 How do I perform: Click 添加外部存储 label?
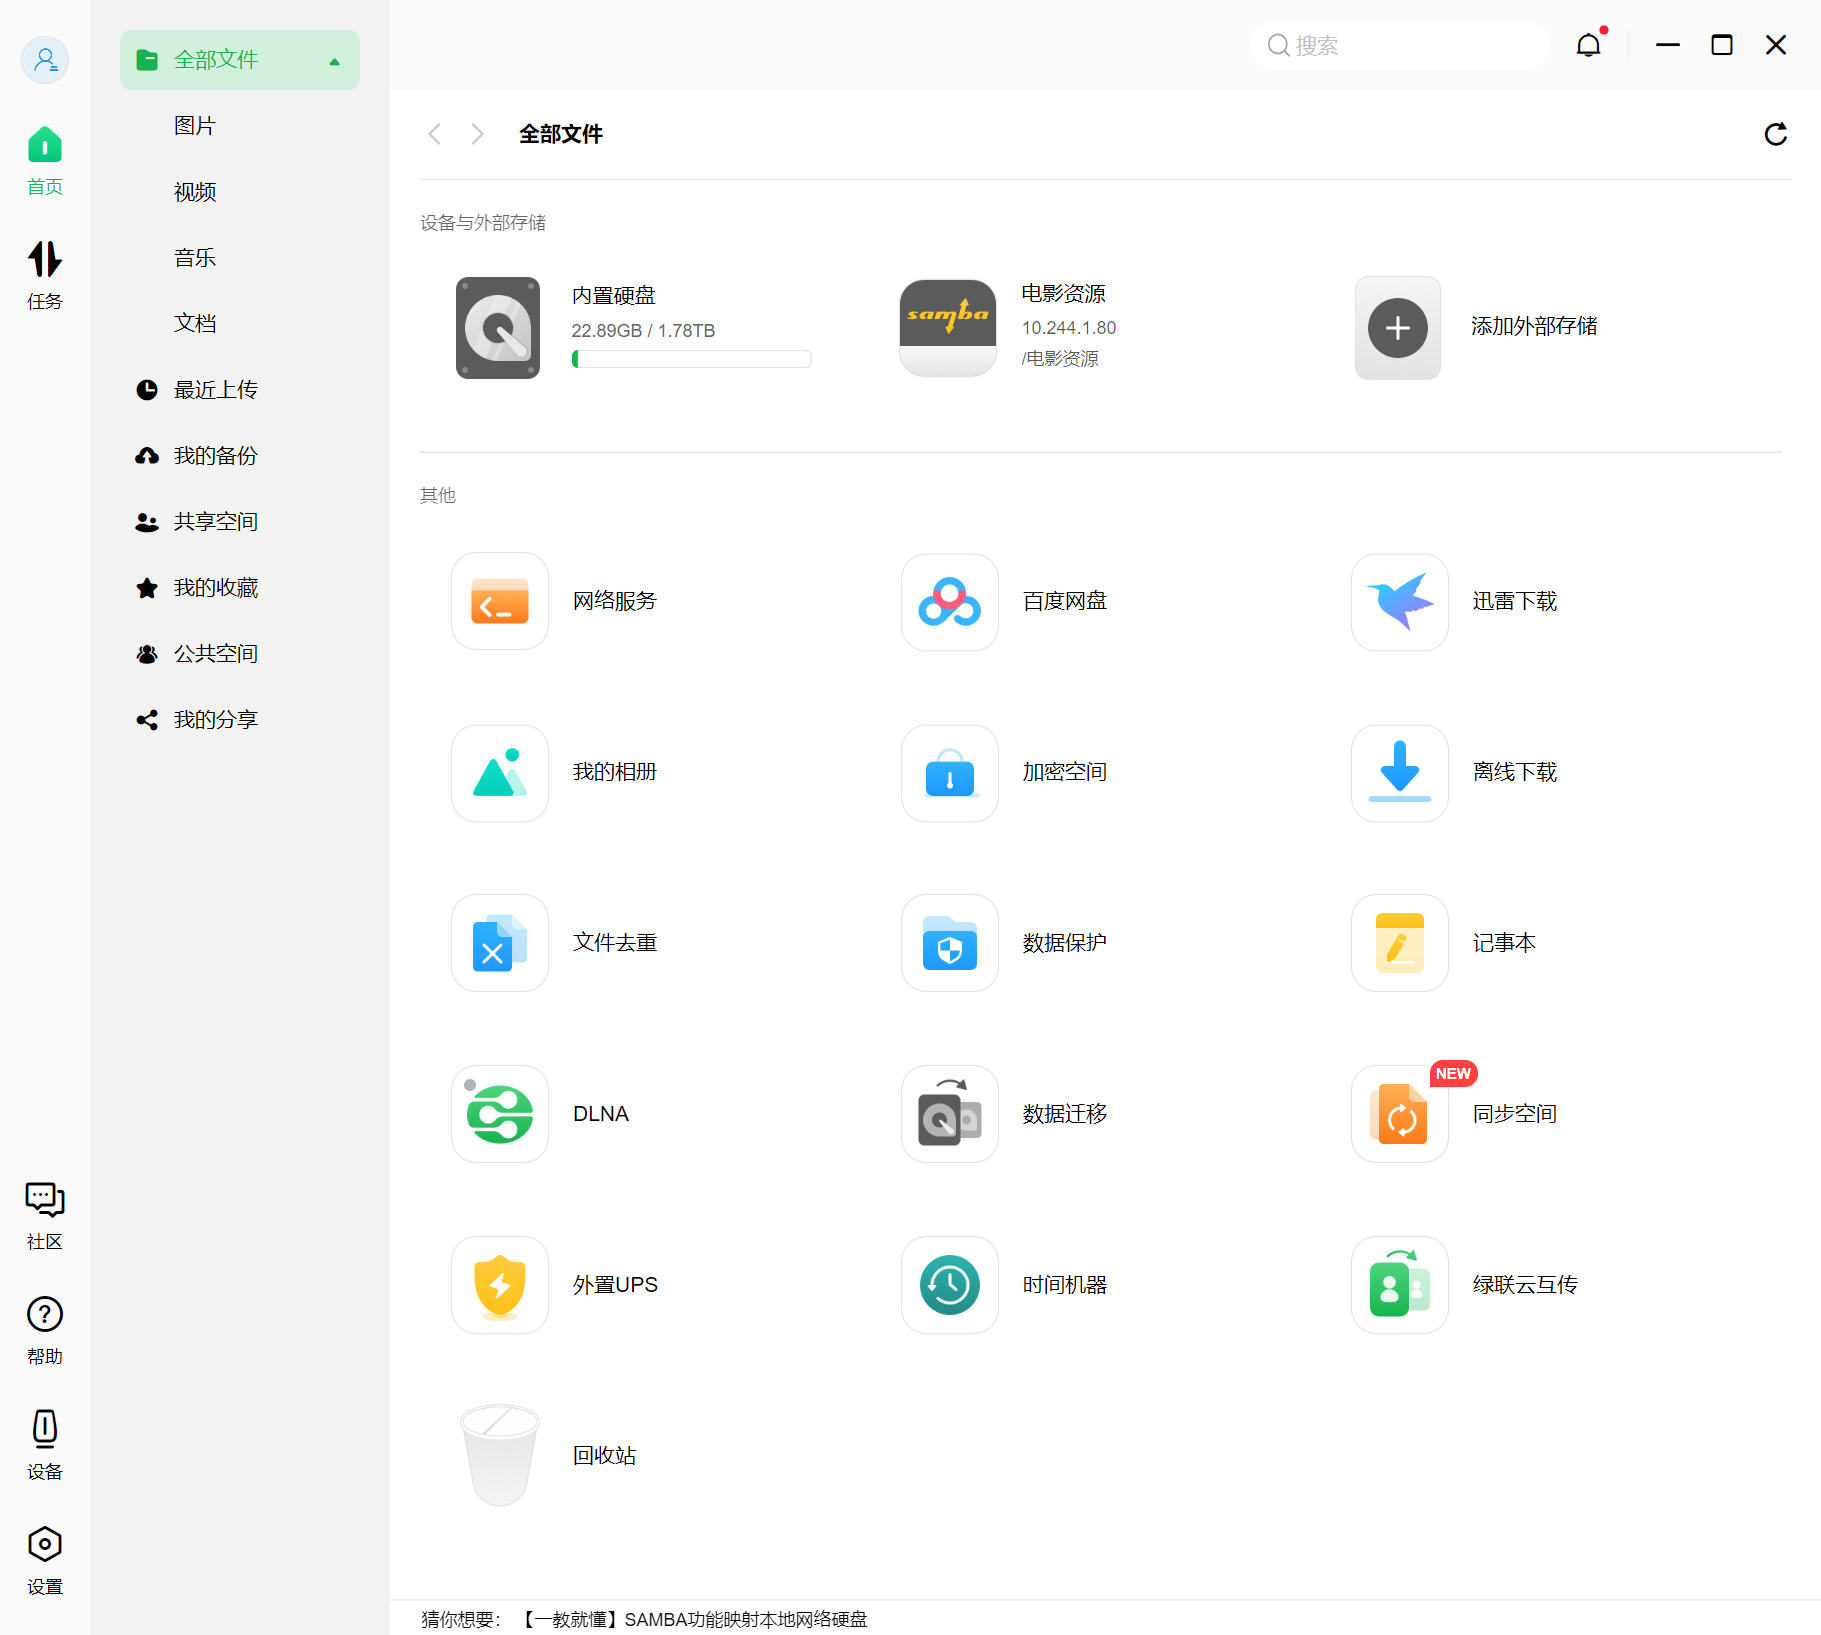tap(1534, 326)
